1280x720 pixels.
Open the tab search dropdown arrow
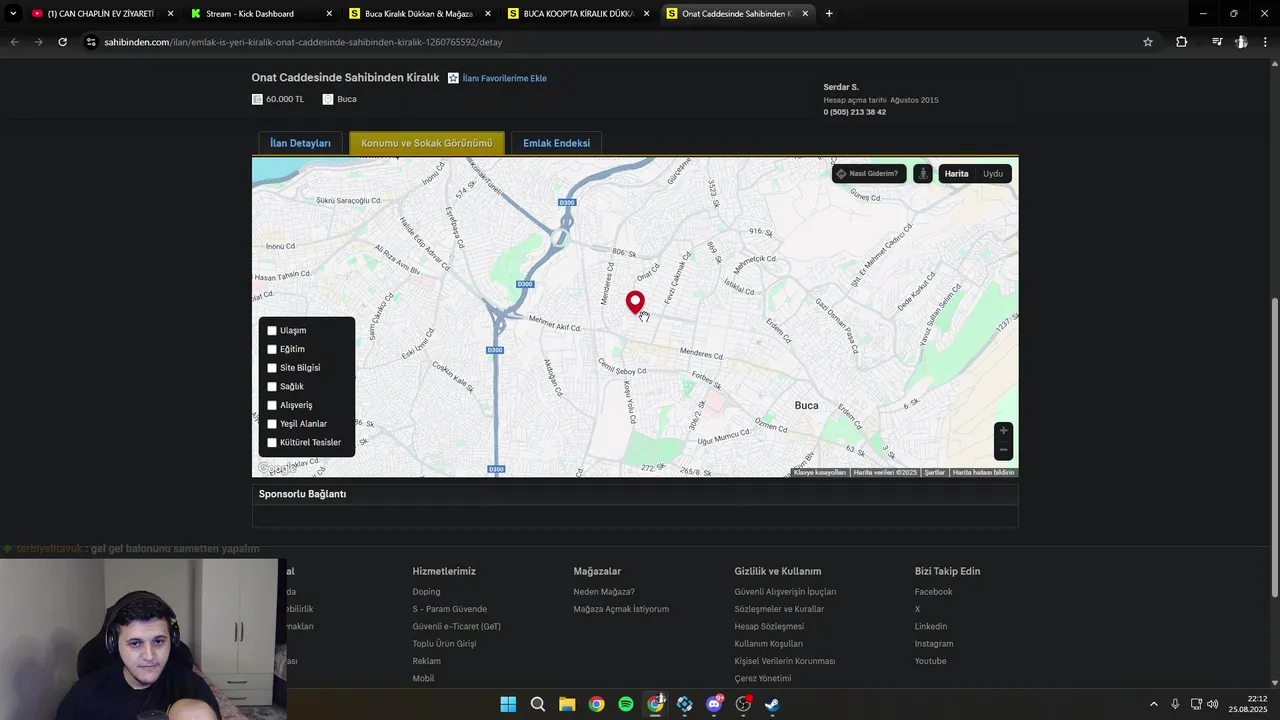(12, 14)
